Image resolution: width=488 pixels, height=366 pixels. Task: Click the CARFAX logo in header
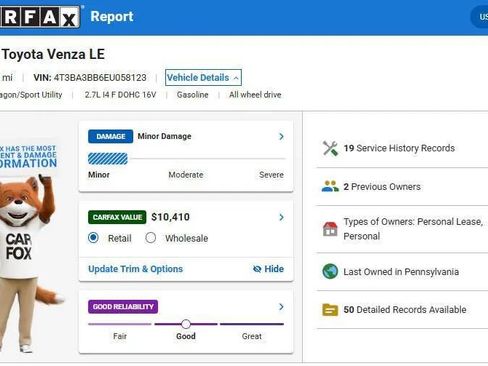pyautogui.click(x=40, y=17)
